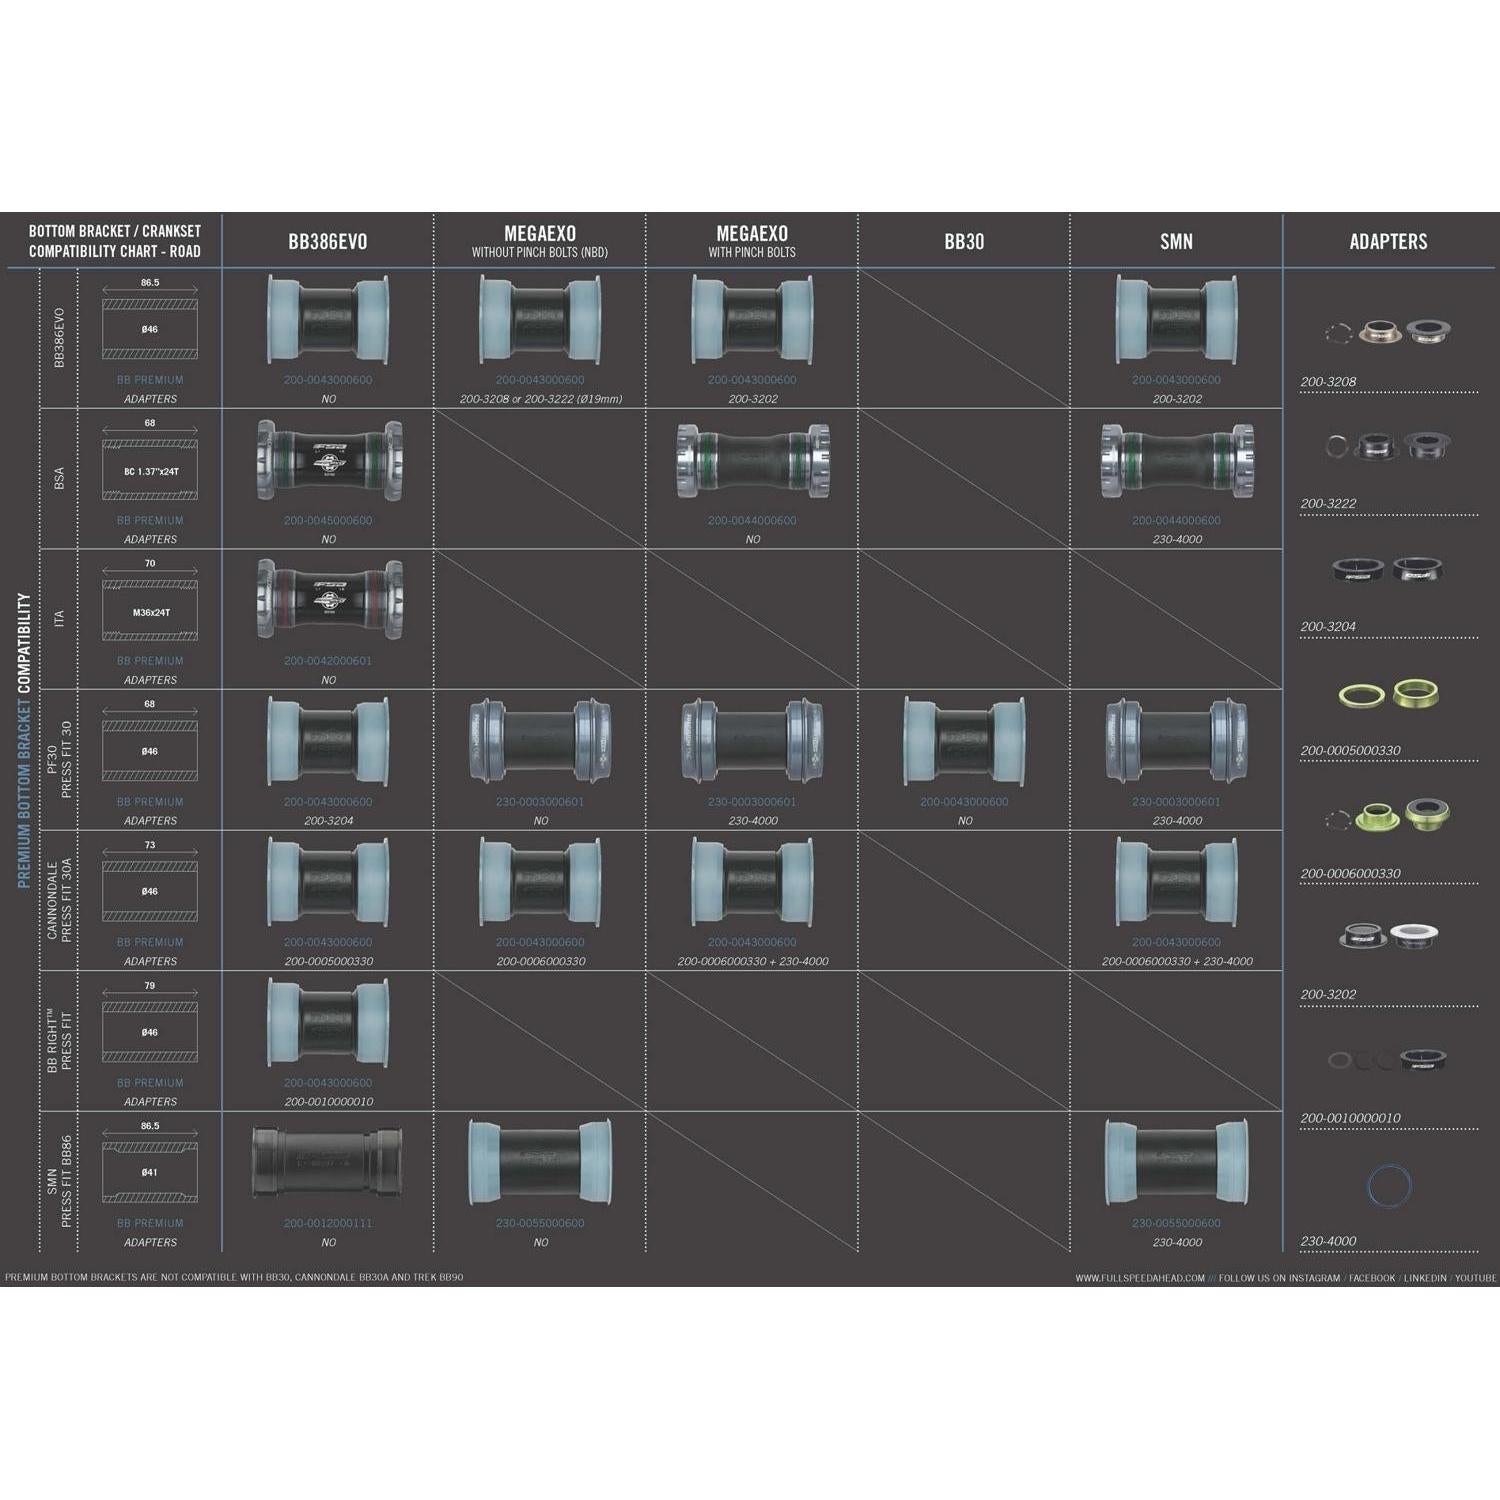The height and width of the screenshot is (1500, 1500).
Task: Click part number 200-0043000600 in the BB30 column
Action: pos(964,802)
